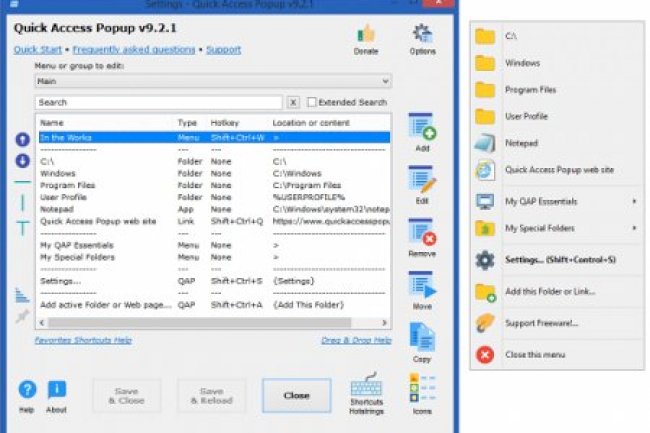Expand My QAP Essentials submenu arrow
This screenshot has width=650, height=433.
pyautogui.click(x=634, y=201)
